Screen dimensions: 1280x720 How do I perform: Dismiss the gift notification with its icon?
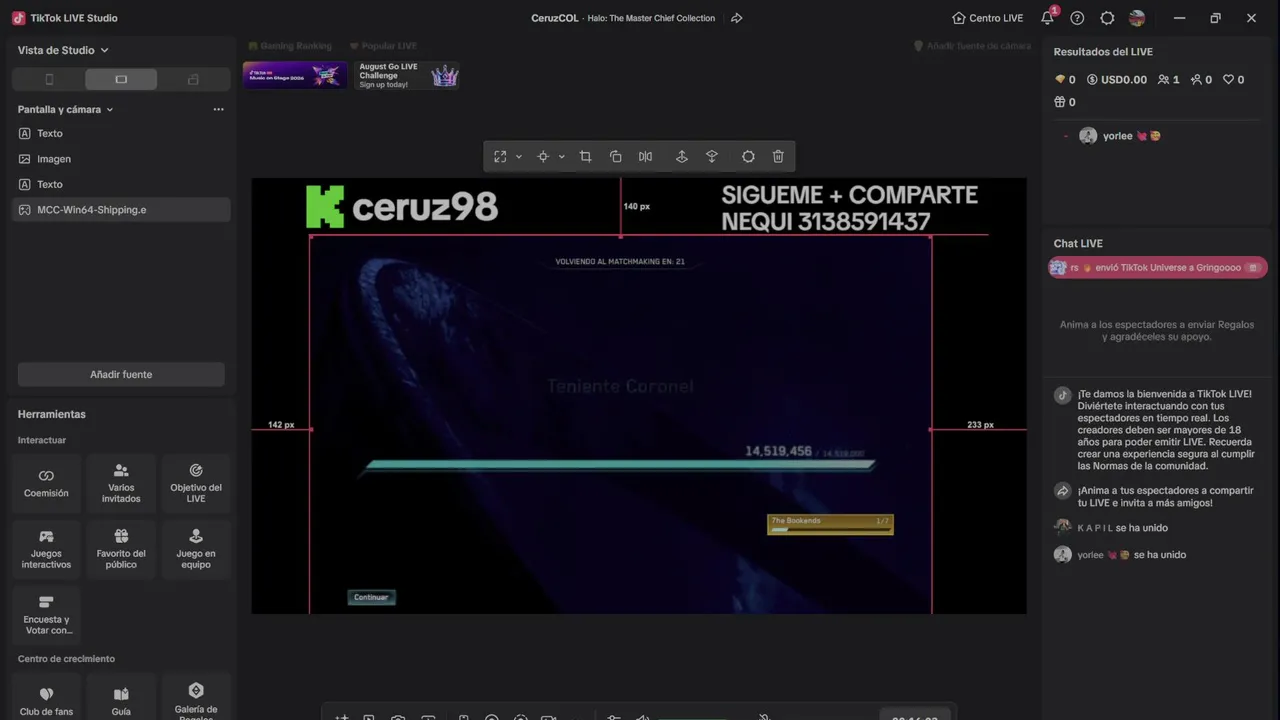point(1253,268)
